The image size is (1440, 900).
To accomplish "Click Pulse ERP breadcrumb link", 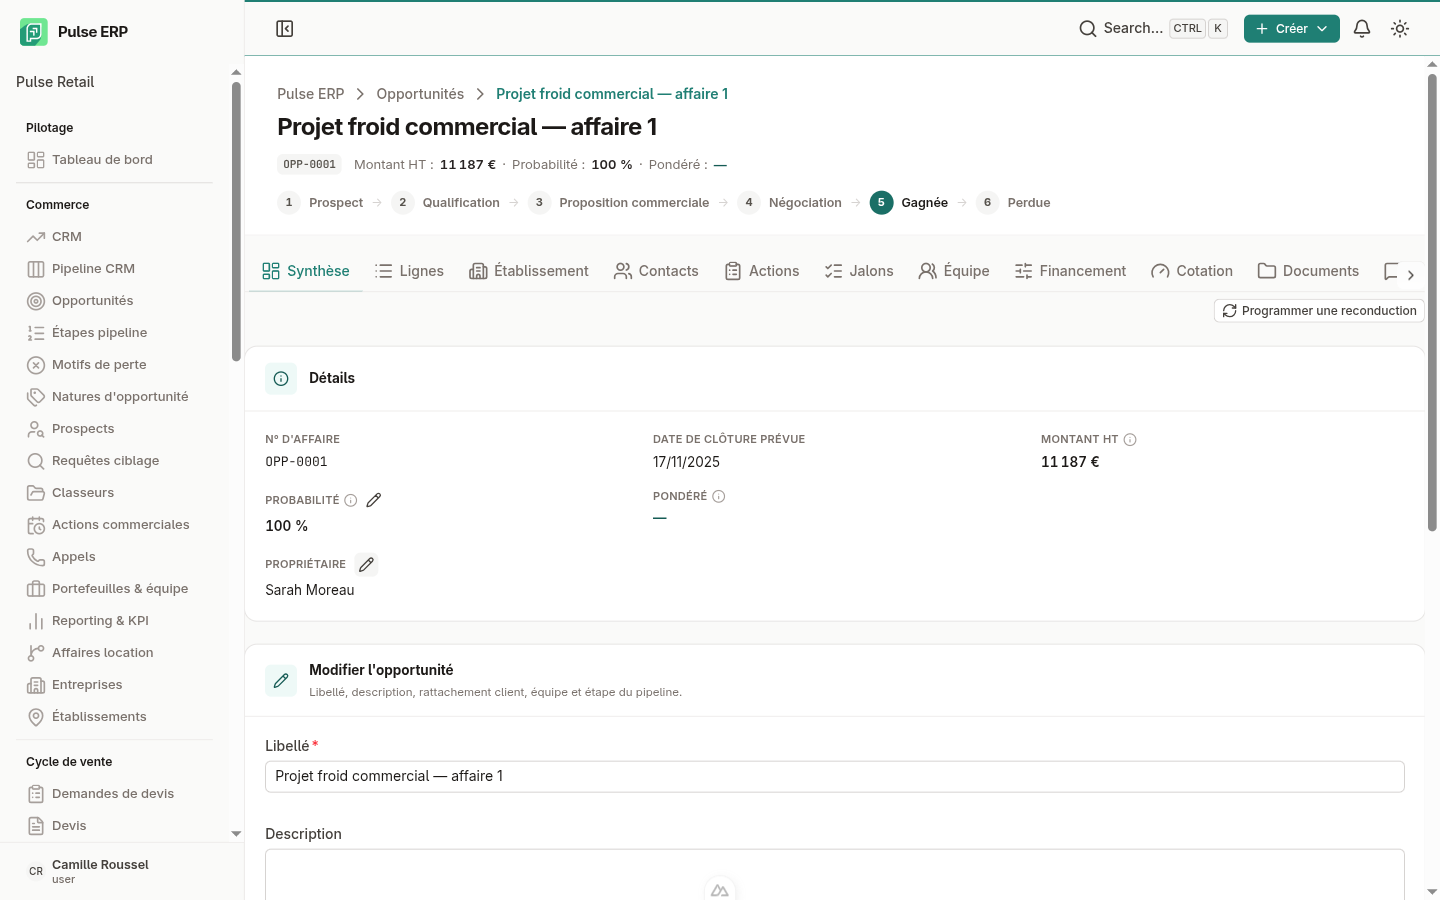I will pyautogui.click(x=310, y=94).
